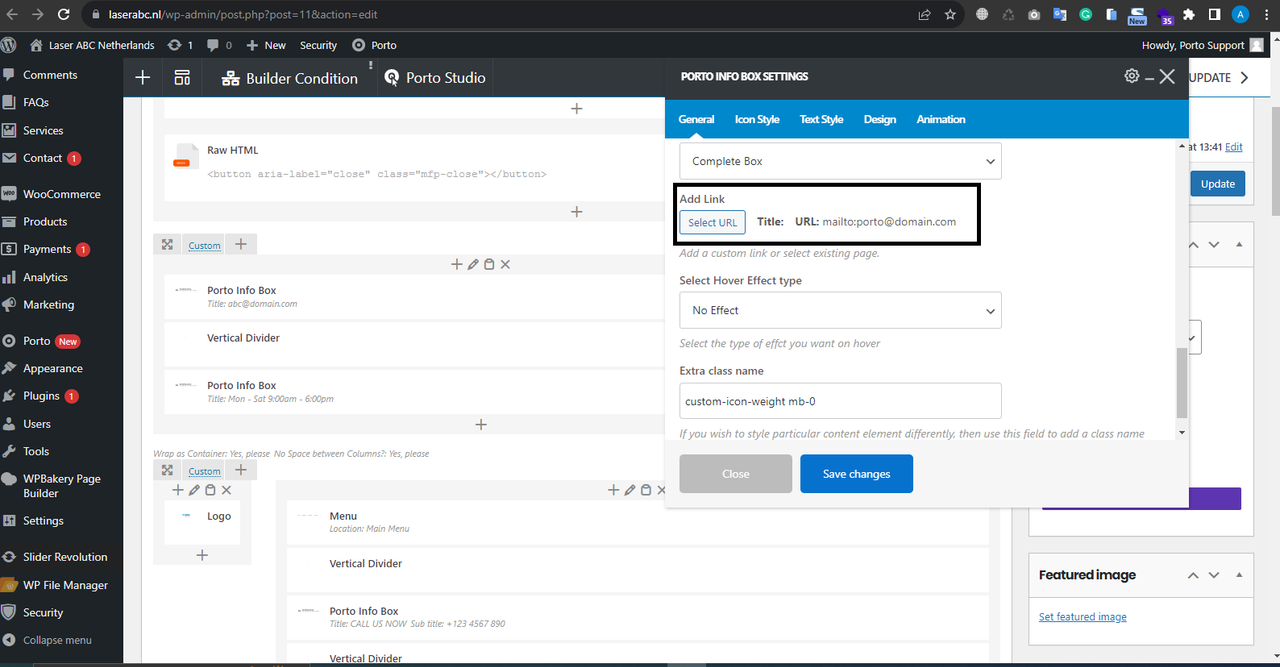This screenshot has height=667, width=1280.
Task: Click add plus icon above Menu element
Action: (x=613, y=490)
